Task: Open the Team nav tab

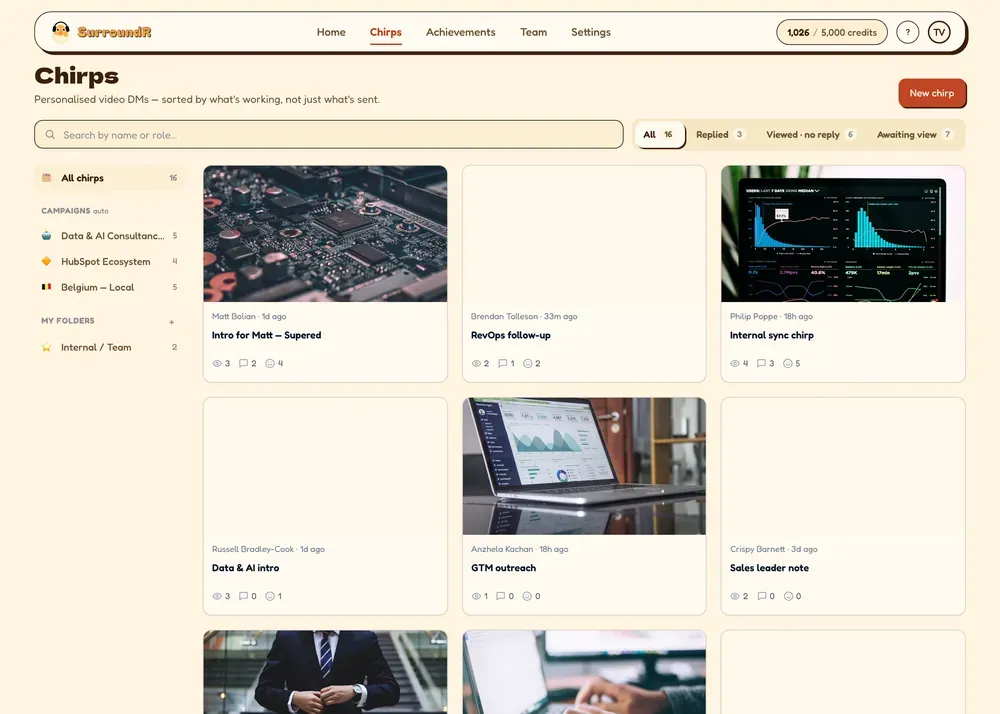Action: tap(533, 32)
